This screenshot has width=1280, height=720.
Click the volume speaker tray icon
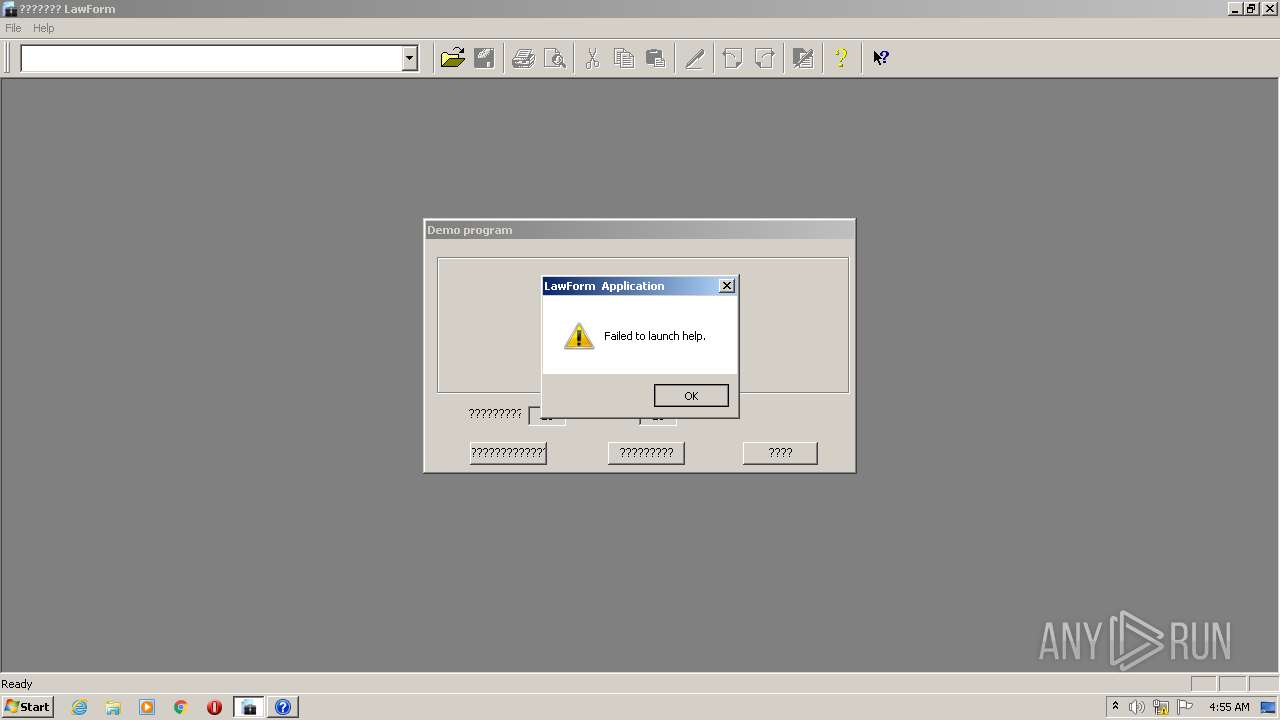click(1137, 707)
